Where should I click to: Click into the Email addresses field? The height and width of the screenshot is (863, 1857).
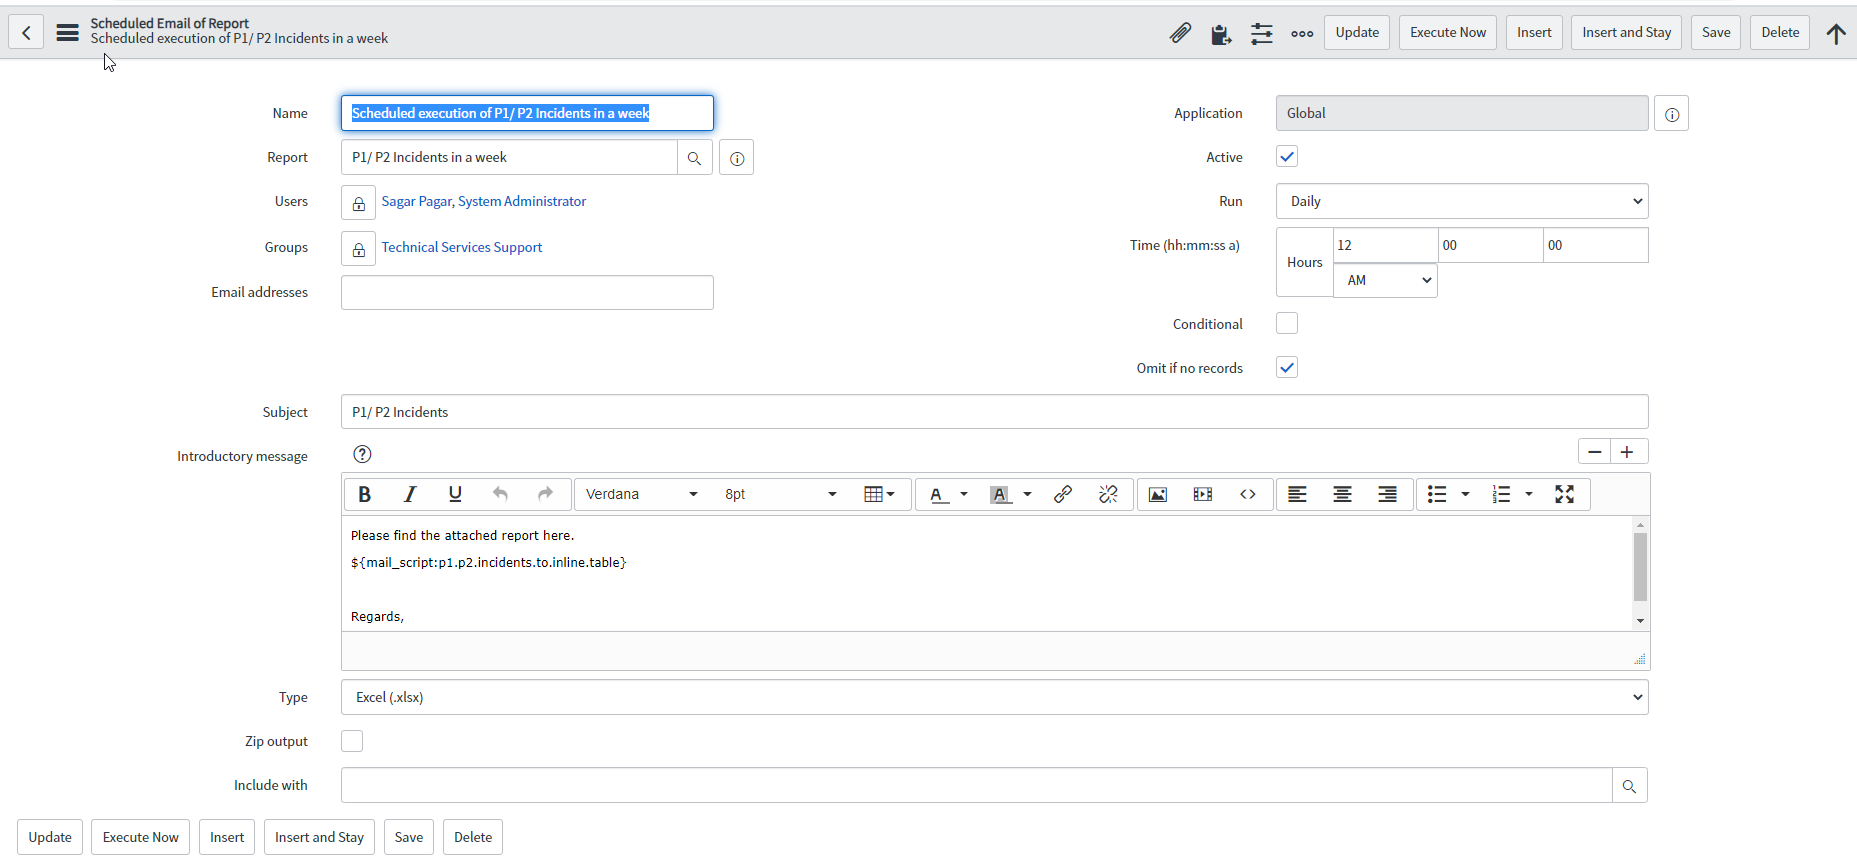[527, 292]
